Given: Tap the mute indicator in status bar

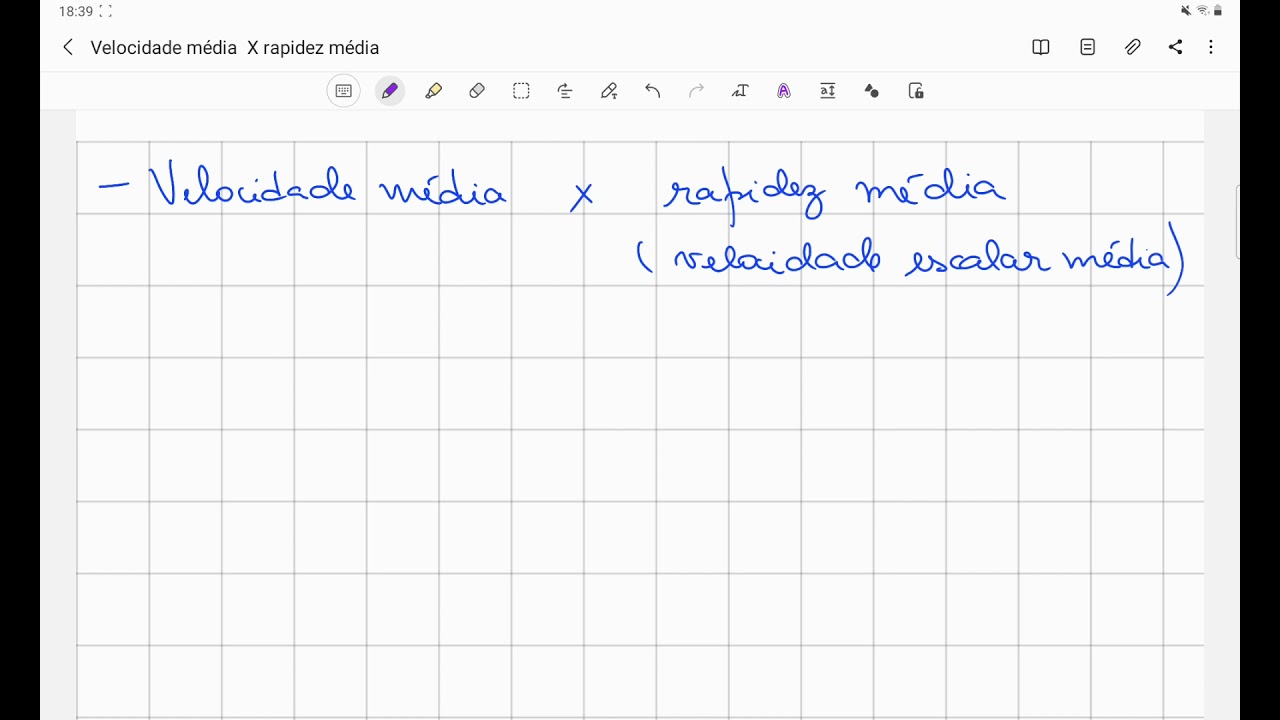Looking at the screenshot, I should tap(1186, 11).
